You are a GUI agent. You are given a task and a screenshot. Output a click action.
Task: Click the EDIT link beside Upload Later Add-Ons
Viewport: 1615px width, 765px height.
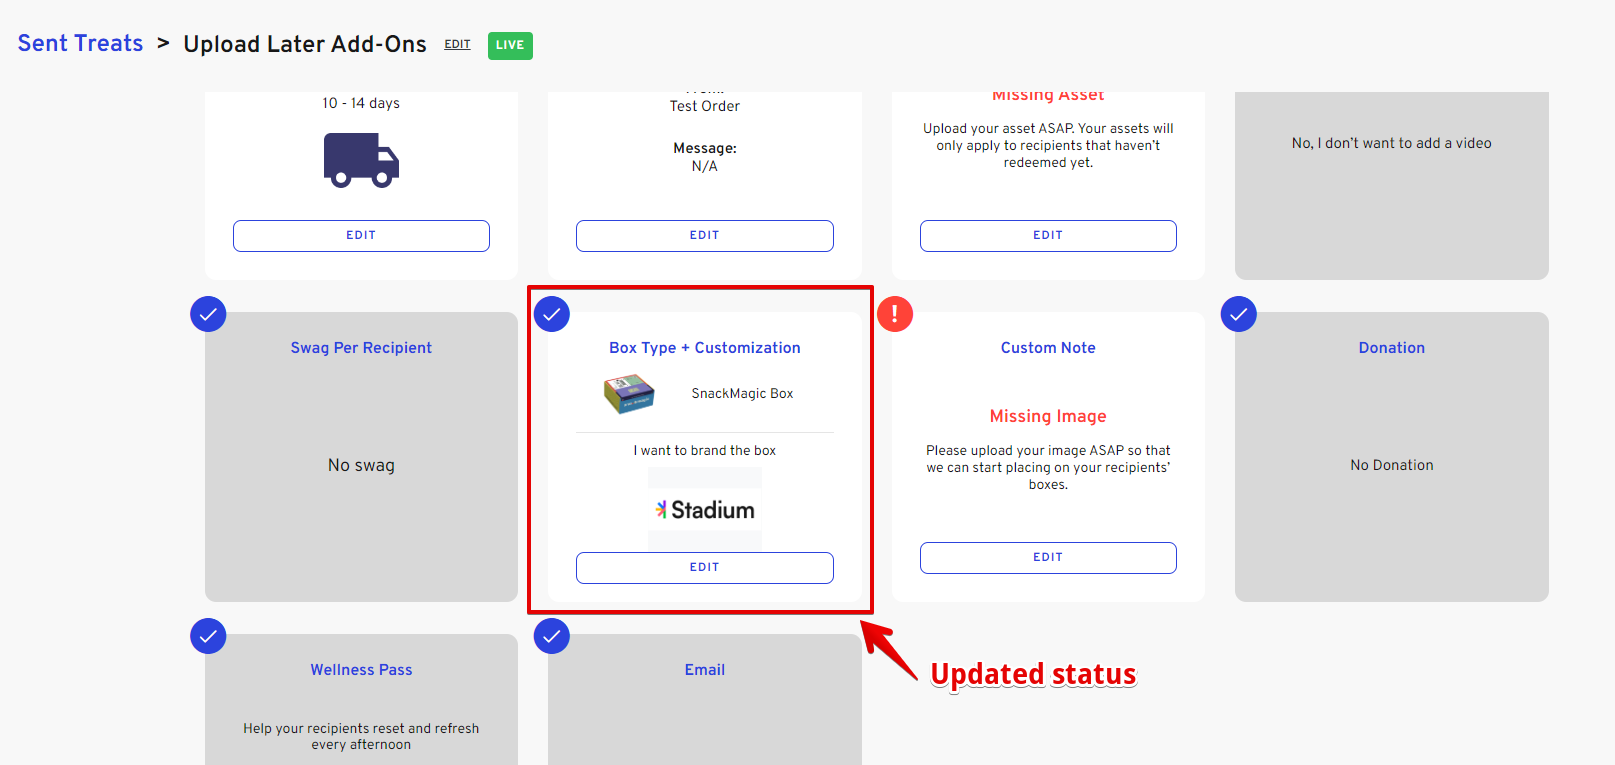(x=457, y=45)
